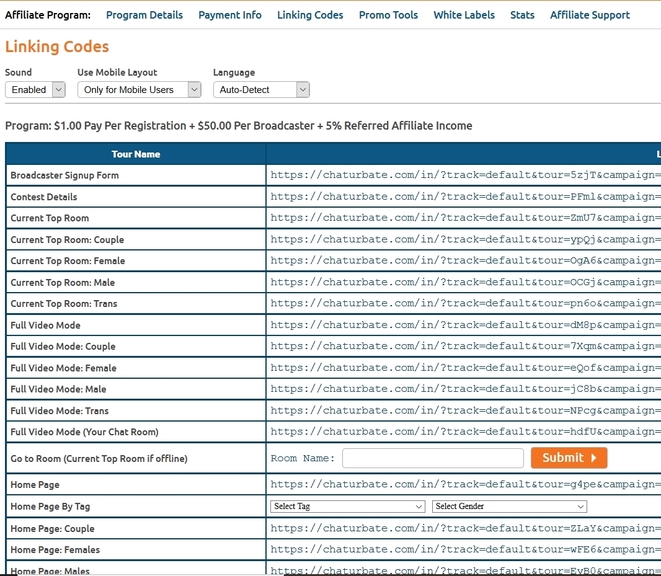This screenshot has height=576, width=661.
Task: Expand the Sound dropdown
Action: (x=35, y=89)
